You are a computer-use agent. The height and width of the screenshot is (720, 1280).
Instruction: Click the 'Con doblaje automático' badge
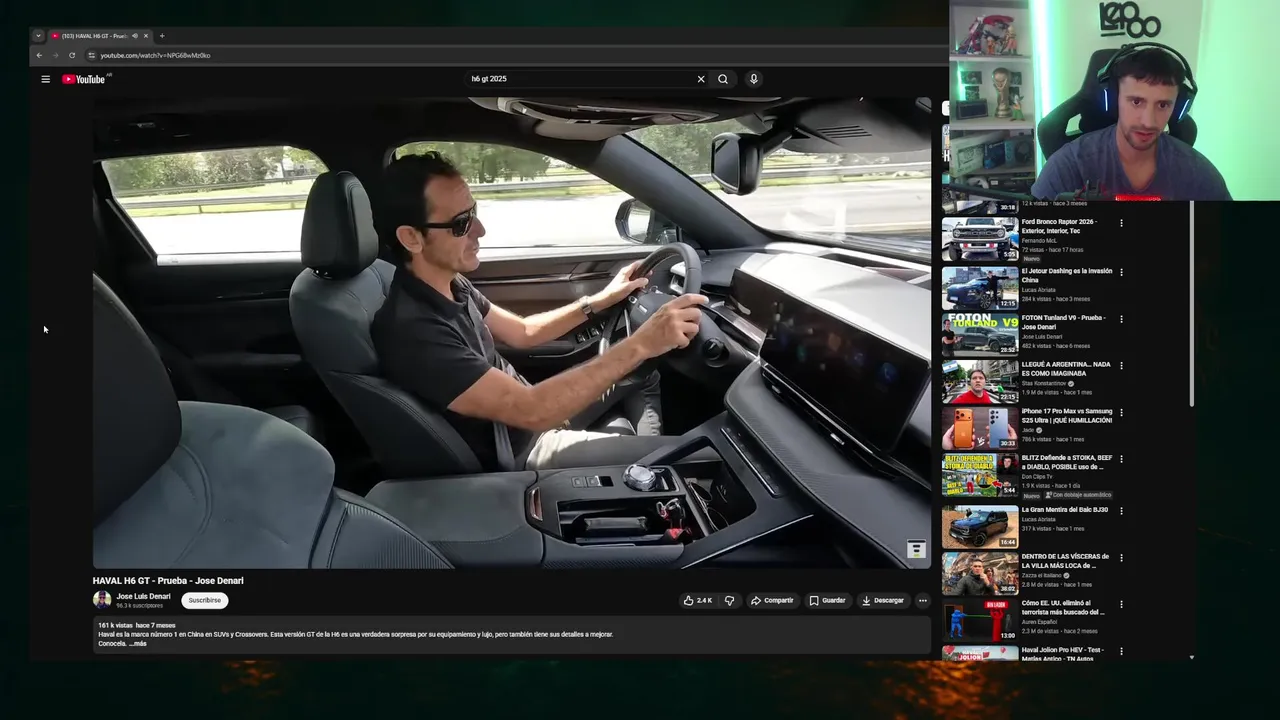pyautogui.click(x=1078, y=495)
